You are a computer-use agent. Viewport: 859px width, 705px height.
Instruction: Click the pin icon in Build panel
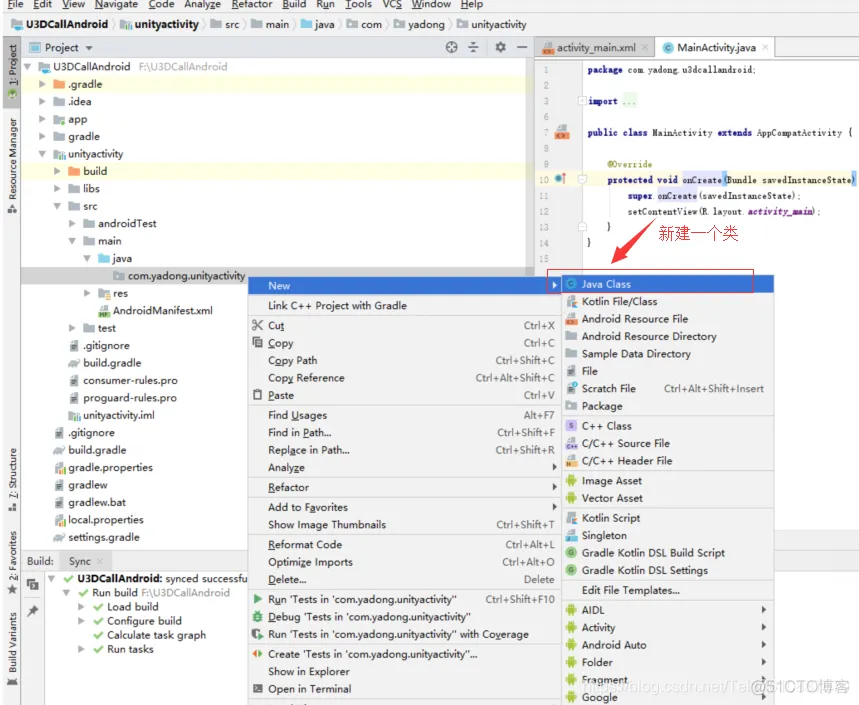pos(33,610)
